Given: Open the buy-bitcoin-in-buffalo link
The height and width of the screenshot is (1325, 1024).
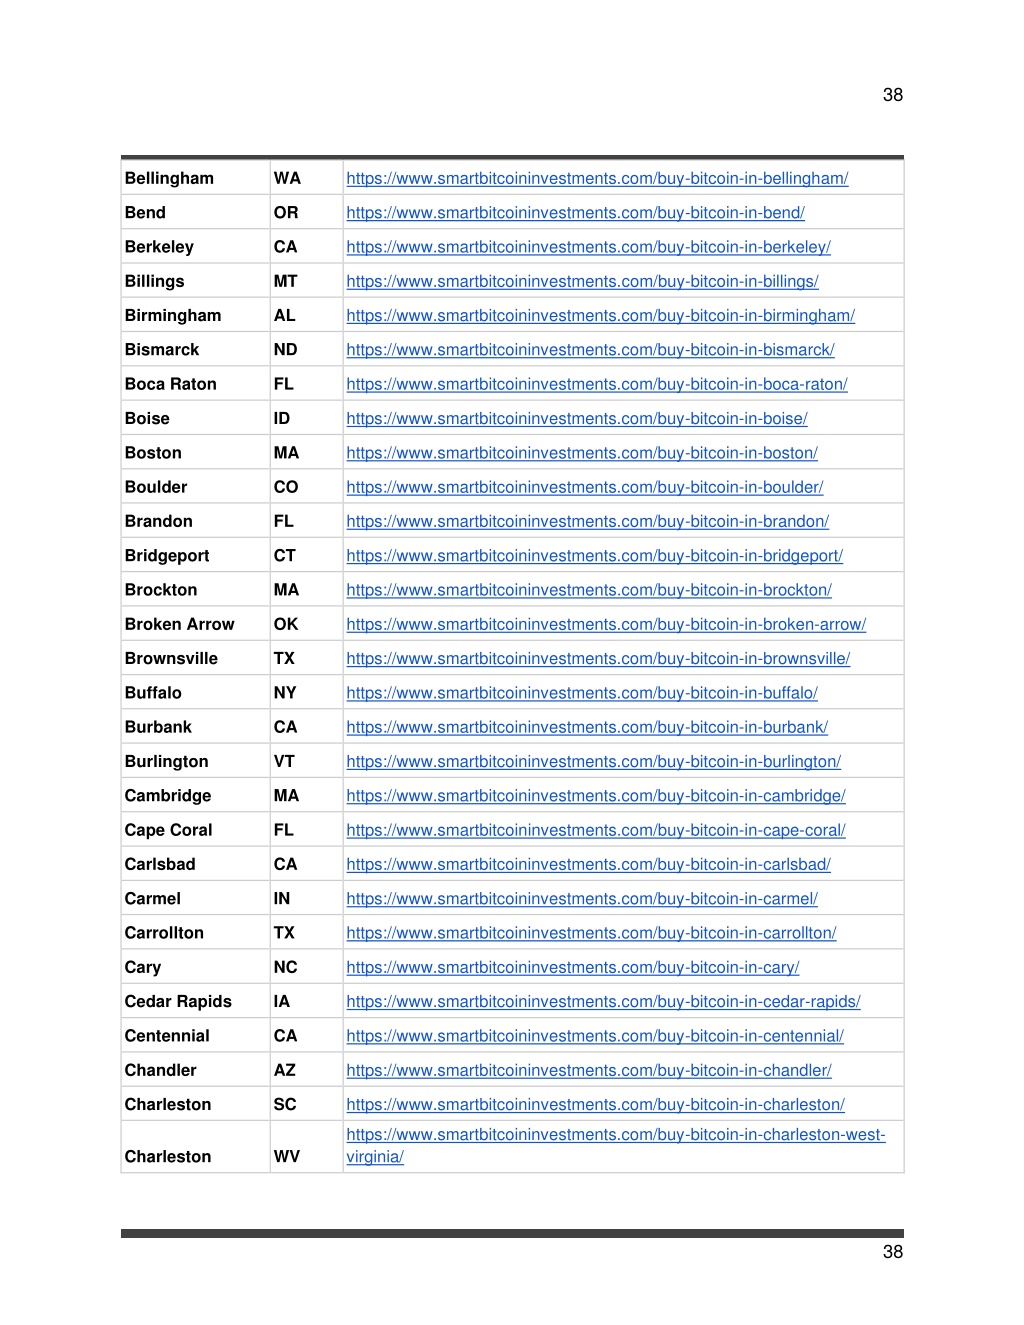Looking at the screenshot, I should [582, 693].
